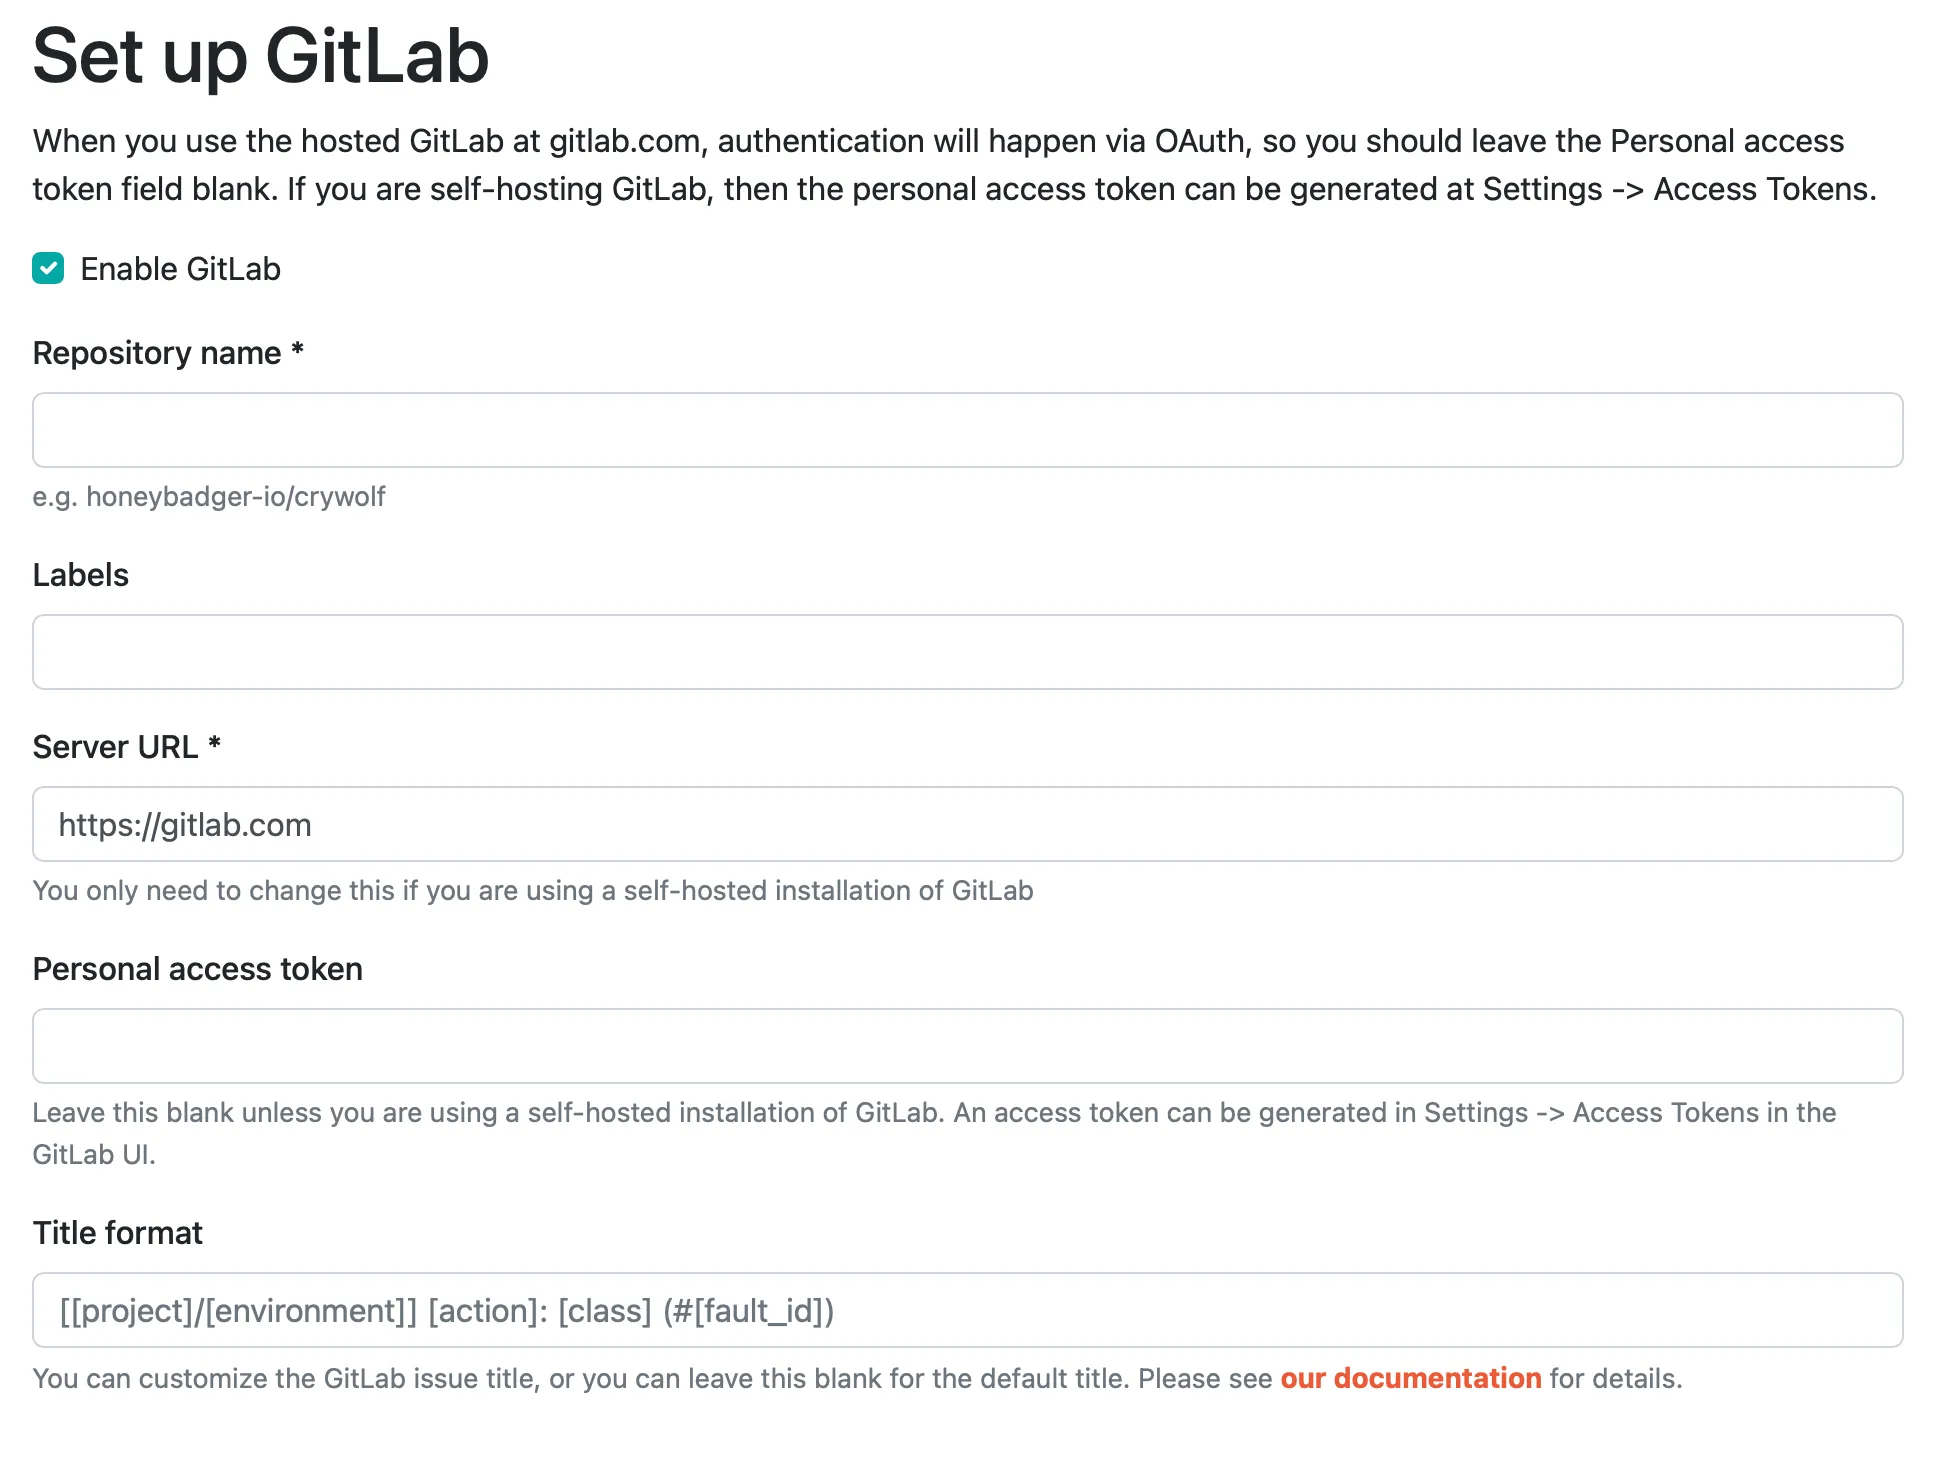Click the "You can customize the GitLab issue title" text
Image resolution: width=1936 pixels, height=1466 pixels.
tap(650, 1378)
